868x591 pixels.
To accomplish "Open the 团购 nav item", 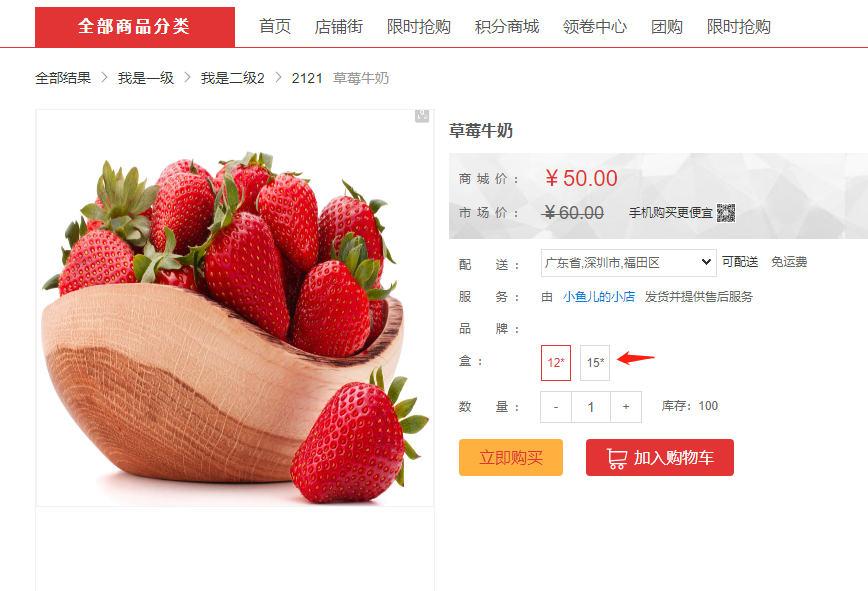I will (x=666, y=27).
